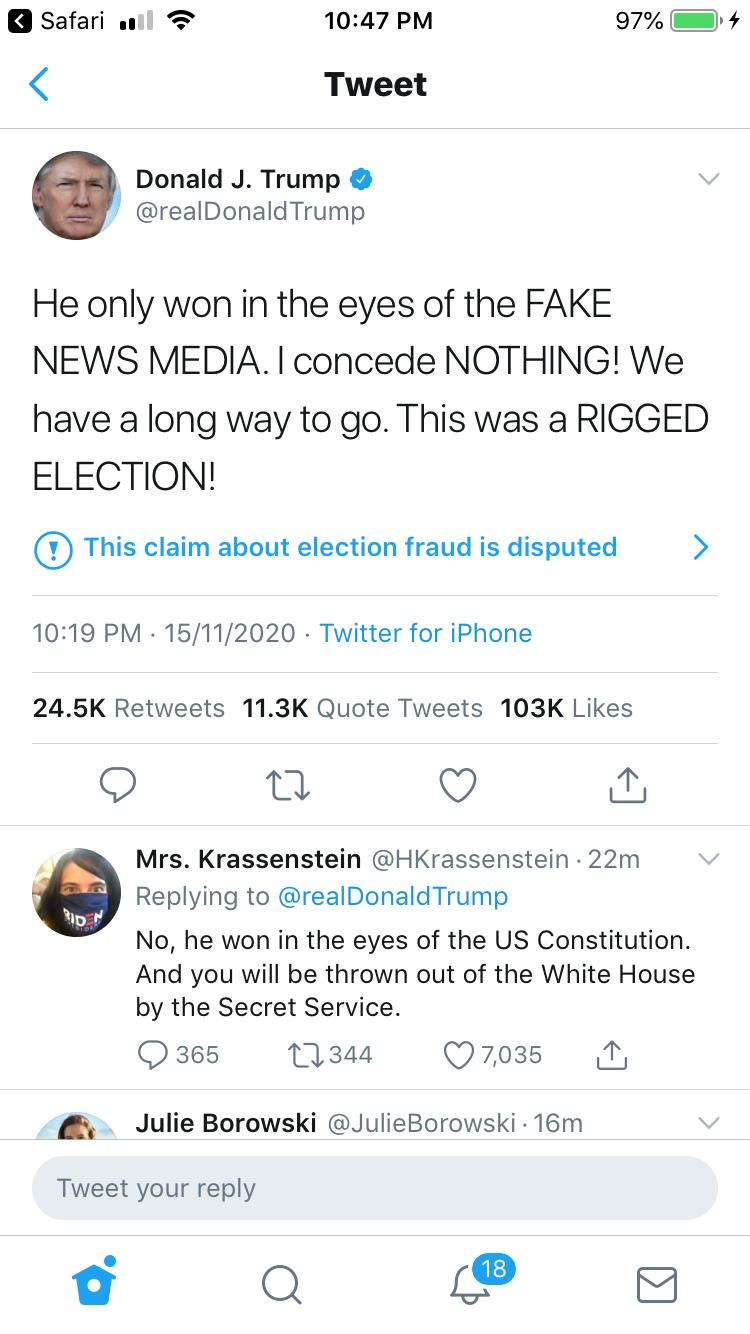Like the main tweet with heart icon
Image resolution: width=750 pixels, height=1334 pixels.
click(x=458, y=785)
